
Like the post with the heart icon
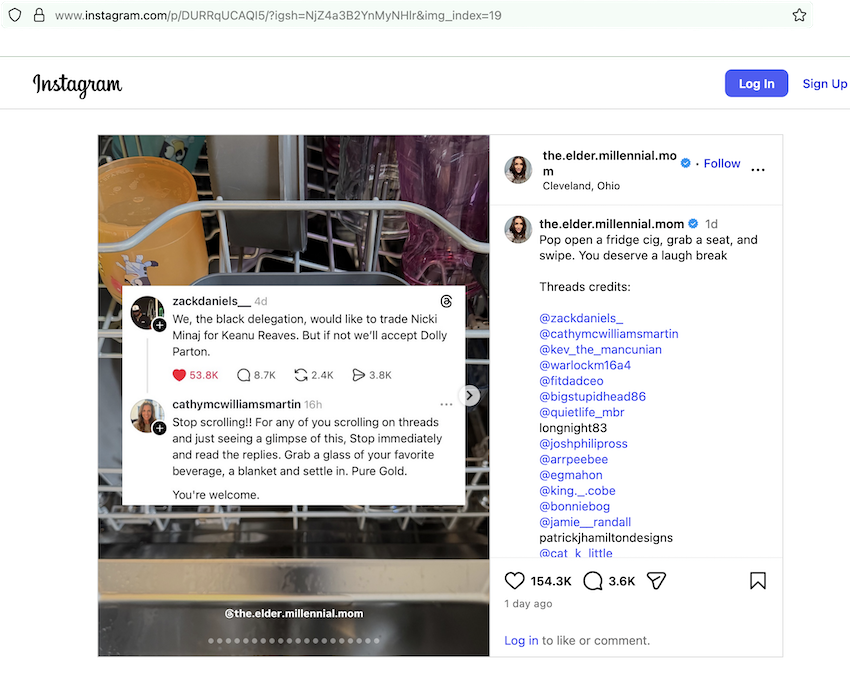point(515,581)
